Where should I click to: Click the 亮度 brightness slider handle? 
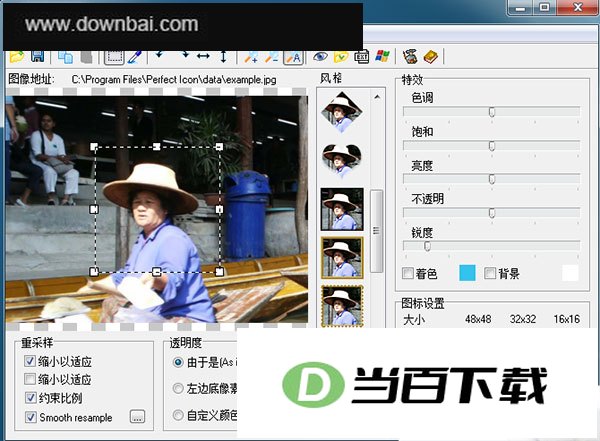[x=492, y=179]
